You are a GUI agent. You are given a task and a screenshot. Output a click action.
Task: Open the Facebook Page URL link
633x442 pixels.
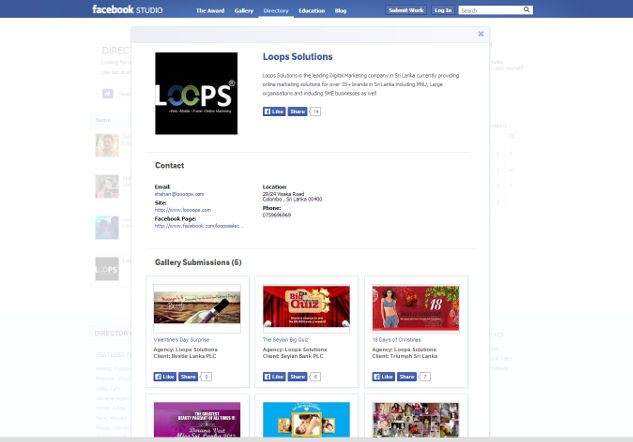click(x=199, y=226)
